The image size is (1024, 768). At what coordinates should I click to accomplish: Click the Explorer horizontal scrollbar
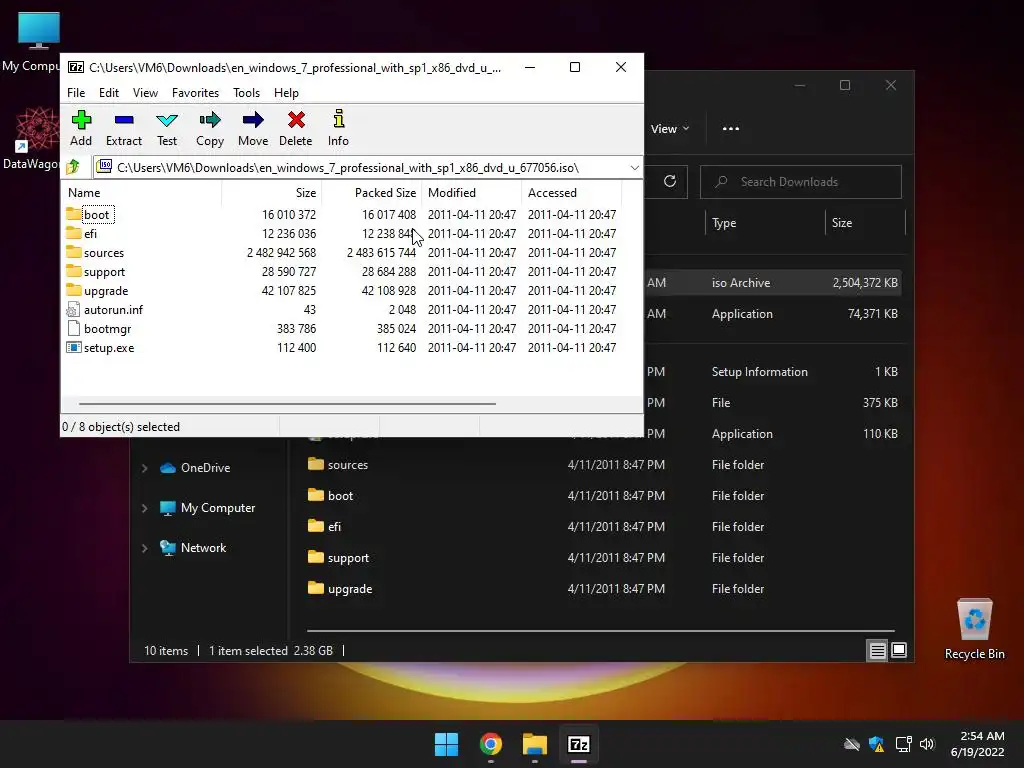[x=600, y=631]
